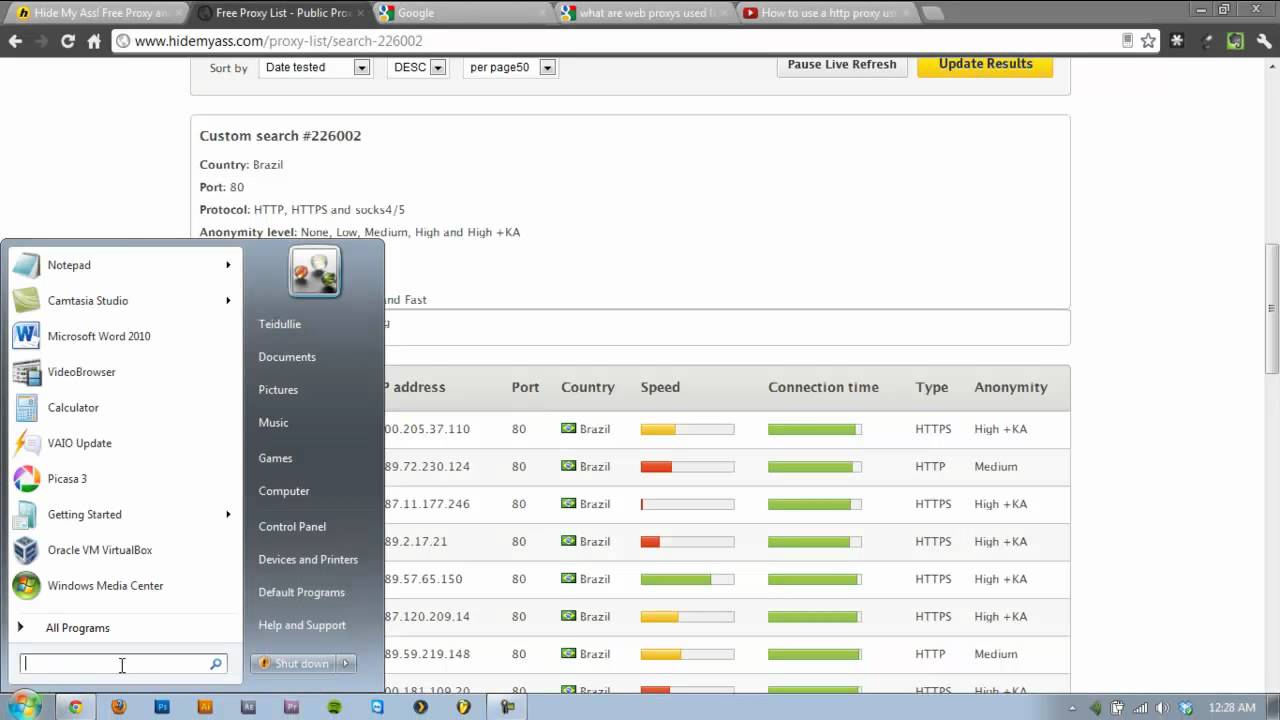This screenshot has height=720, width=1280.
Task: Expand Notepad recent files arrow
Action: pos(228,265)
